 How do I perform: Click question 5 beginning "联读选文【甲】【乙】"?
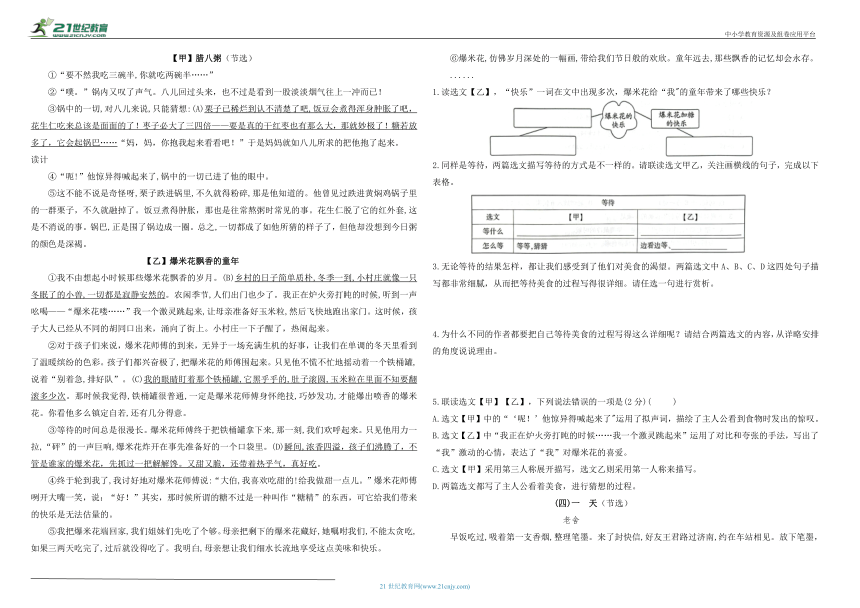pos(555,401)
